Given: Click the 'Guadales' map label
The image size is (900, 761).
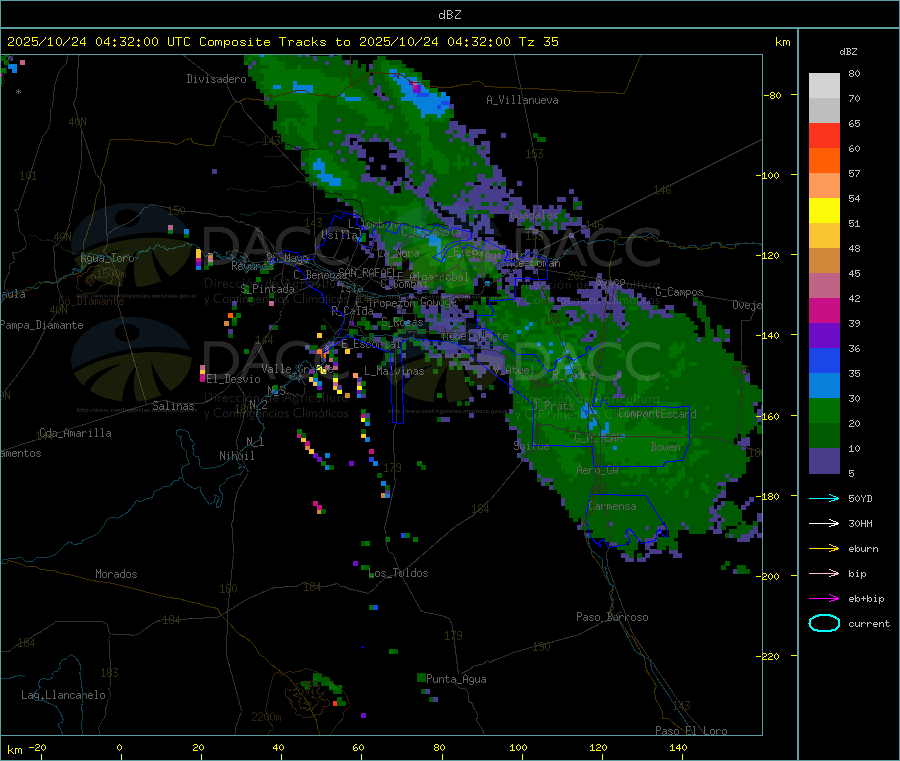Looking at the screenshot, I should (534, 215).
